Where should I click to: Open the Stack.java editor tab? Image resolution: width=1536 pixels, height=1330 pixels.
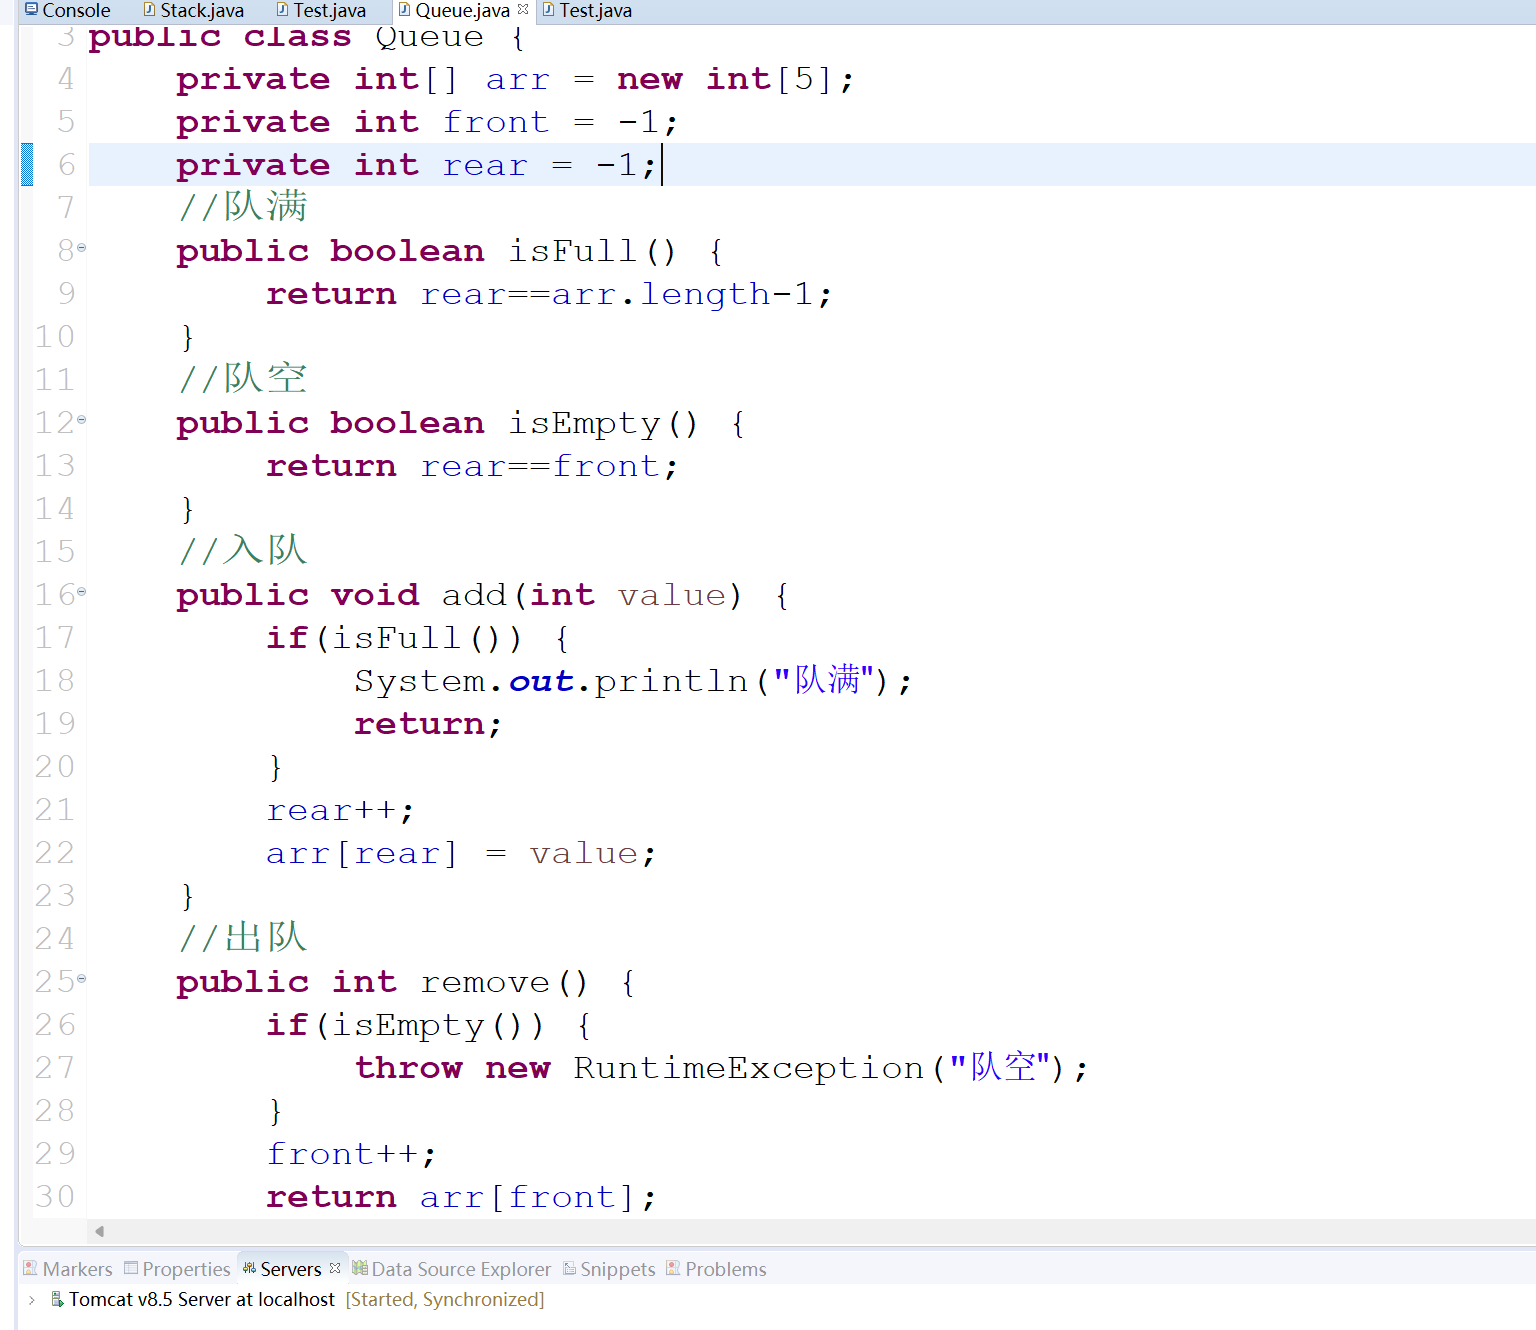[194, 11]
